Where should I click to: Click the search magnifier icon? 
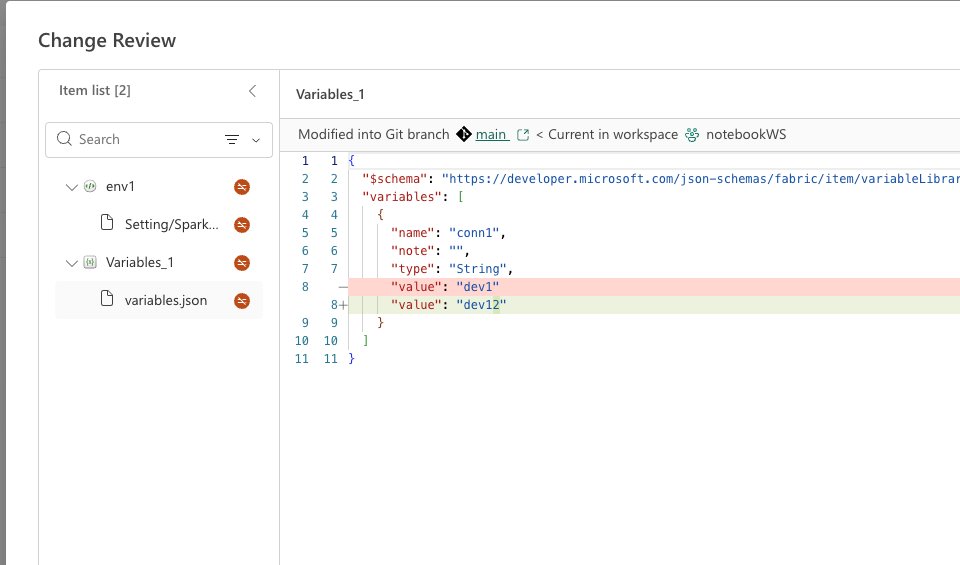[x=64, y=139]
